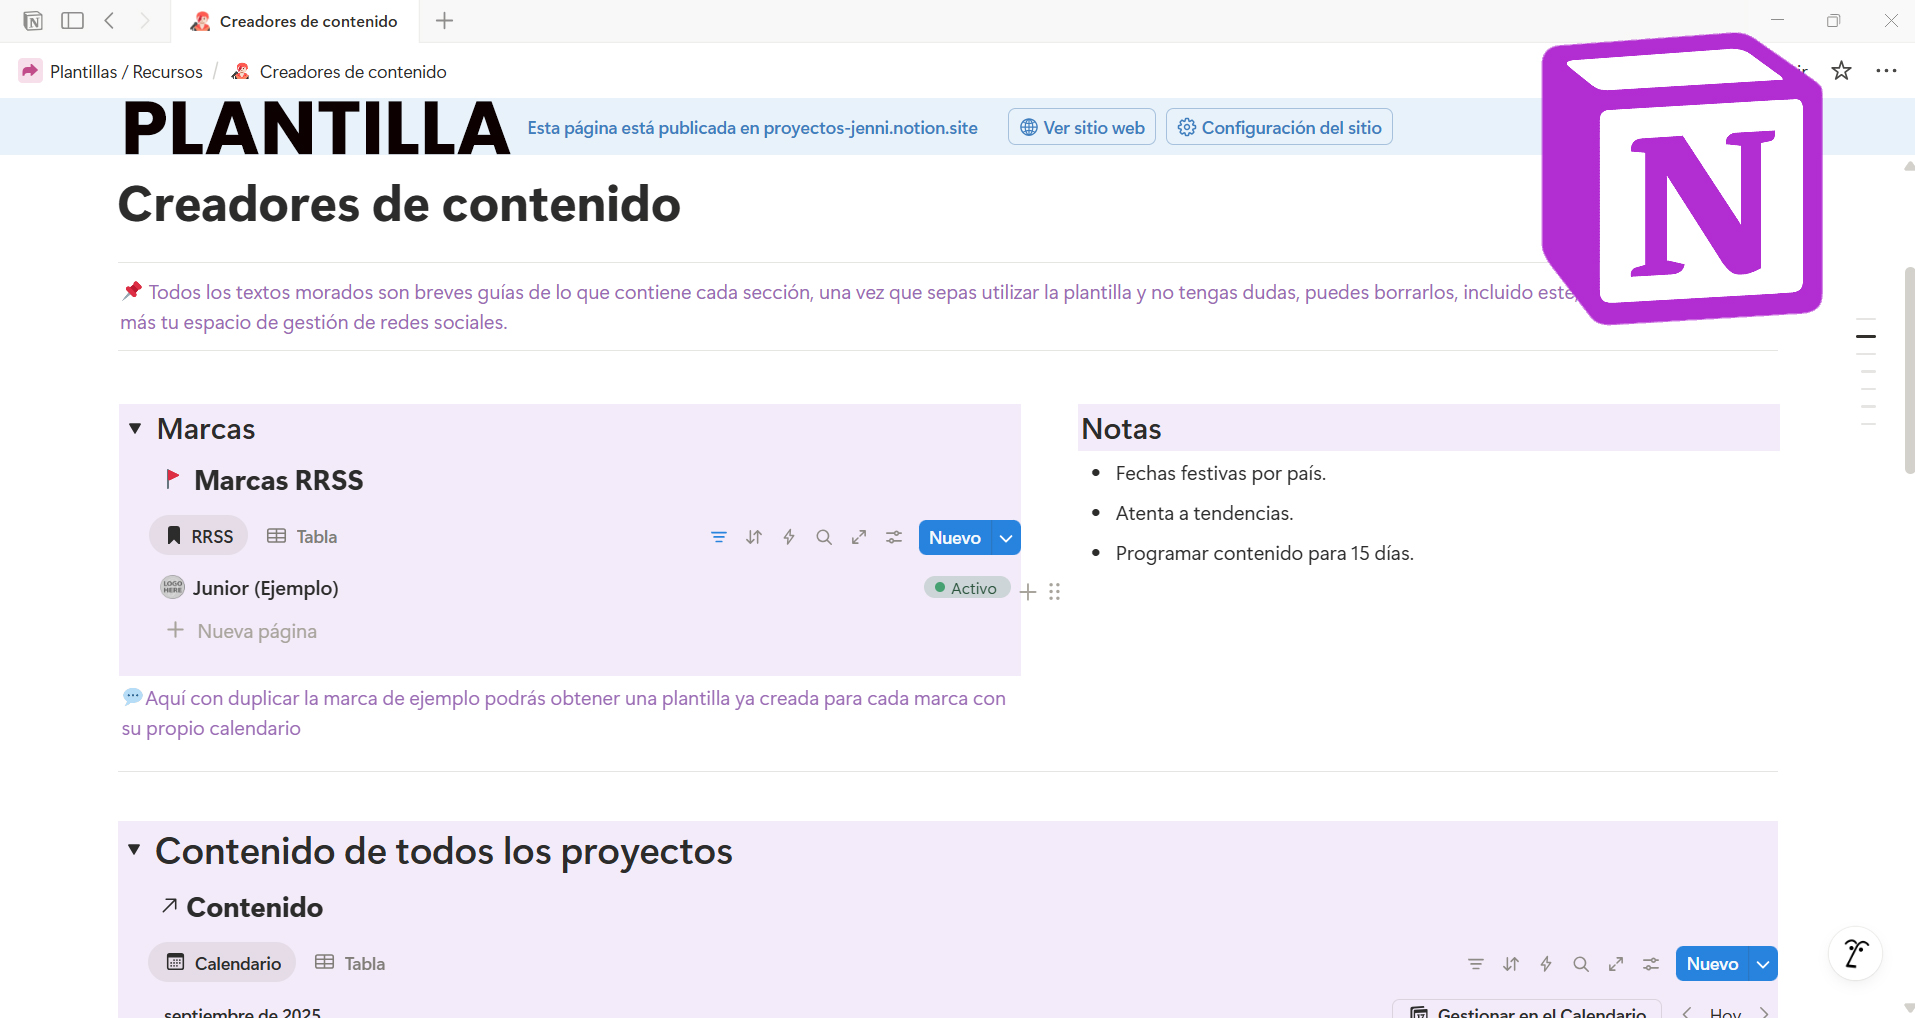Click the search icon in Marcas RRSS toolbar
The height and width of the screenshot is (1018, 1915).
(x=824, y=537)
